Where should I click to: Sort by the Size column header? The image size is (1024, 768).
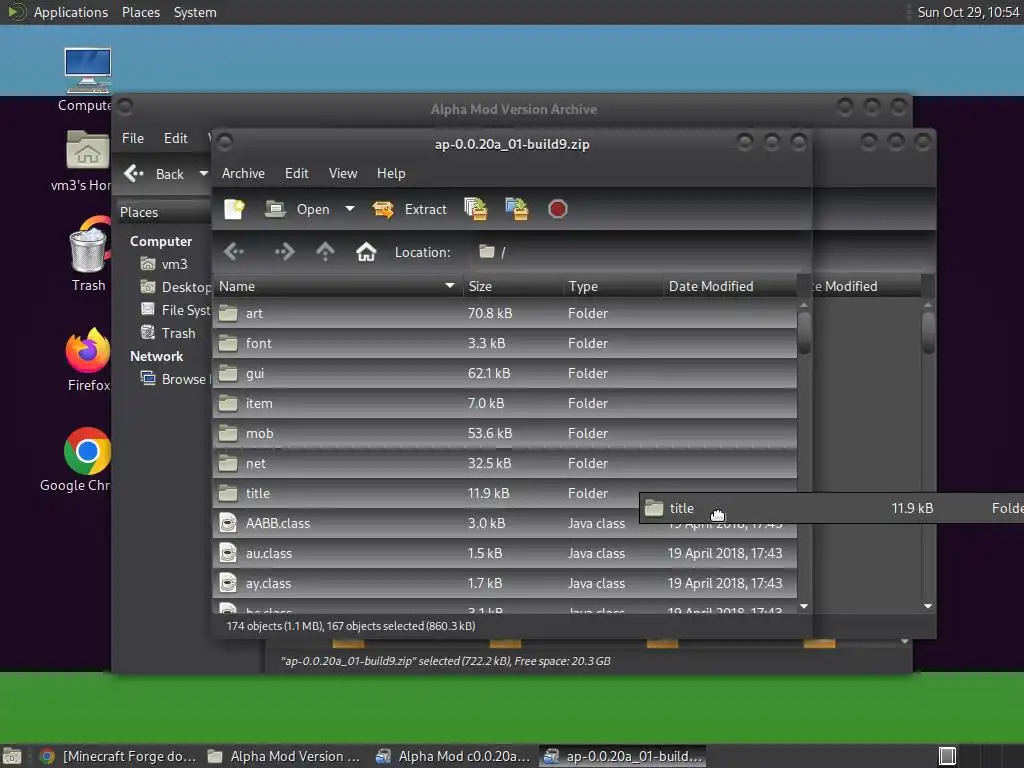[x=513, y=286]
